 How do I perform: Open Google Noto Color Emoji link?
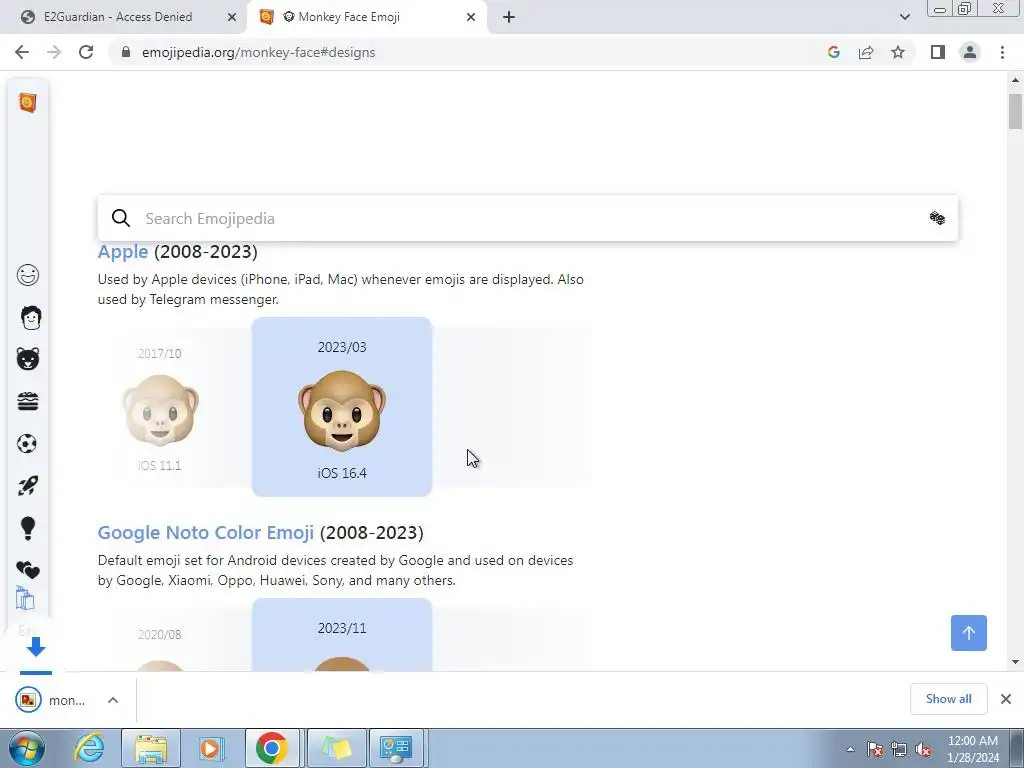click(206, 532)
